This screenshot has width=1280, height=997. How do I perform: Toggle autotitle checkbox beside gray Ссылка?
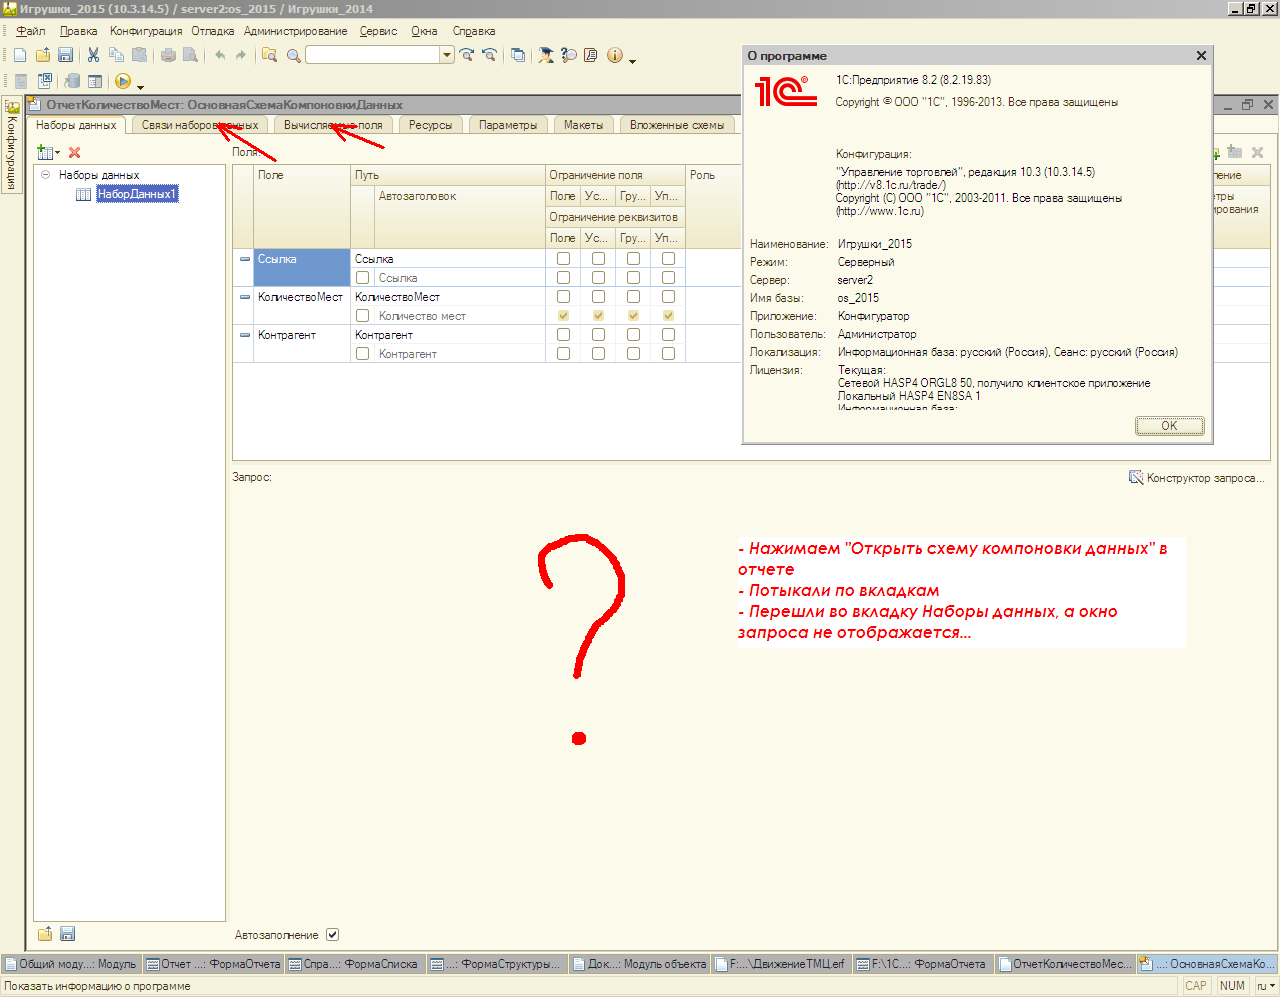point(363,278)
